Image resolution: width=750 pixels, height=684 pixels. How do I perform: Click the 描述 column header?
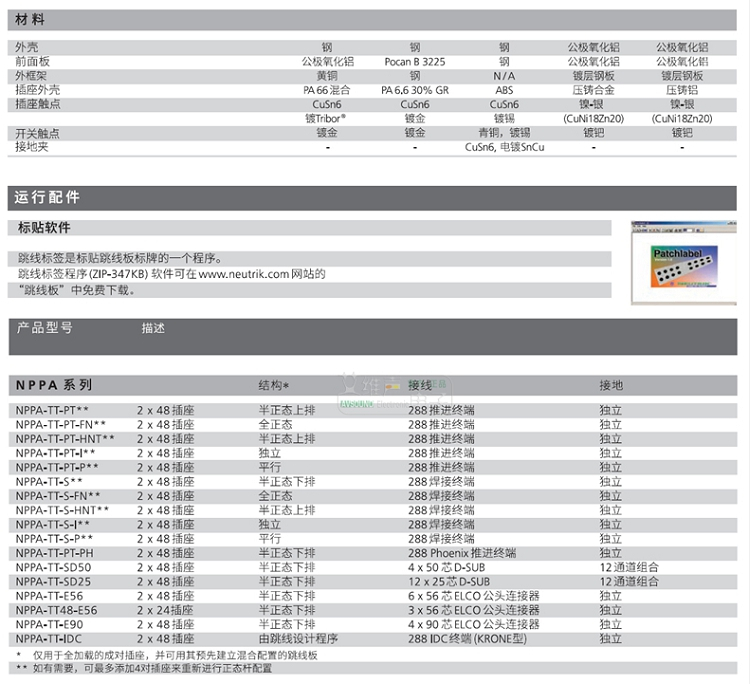coord(153,328)
